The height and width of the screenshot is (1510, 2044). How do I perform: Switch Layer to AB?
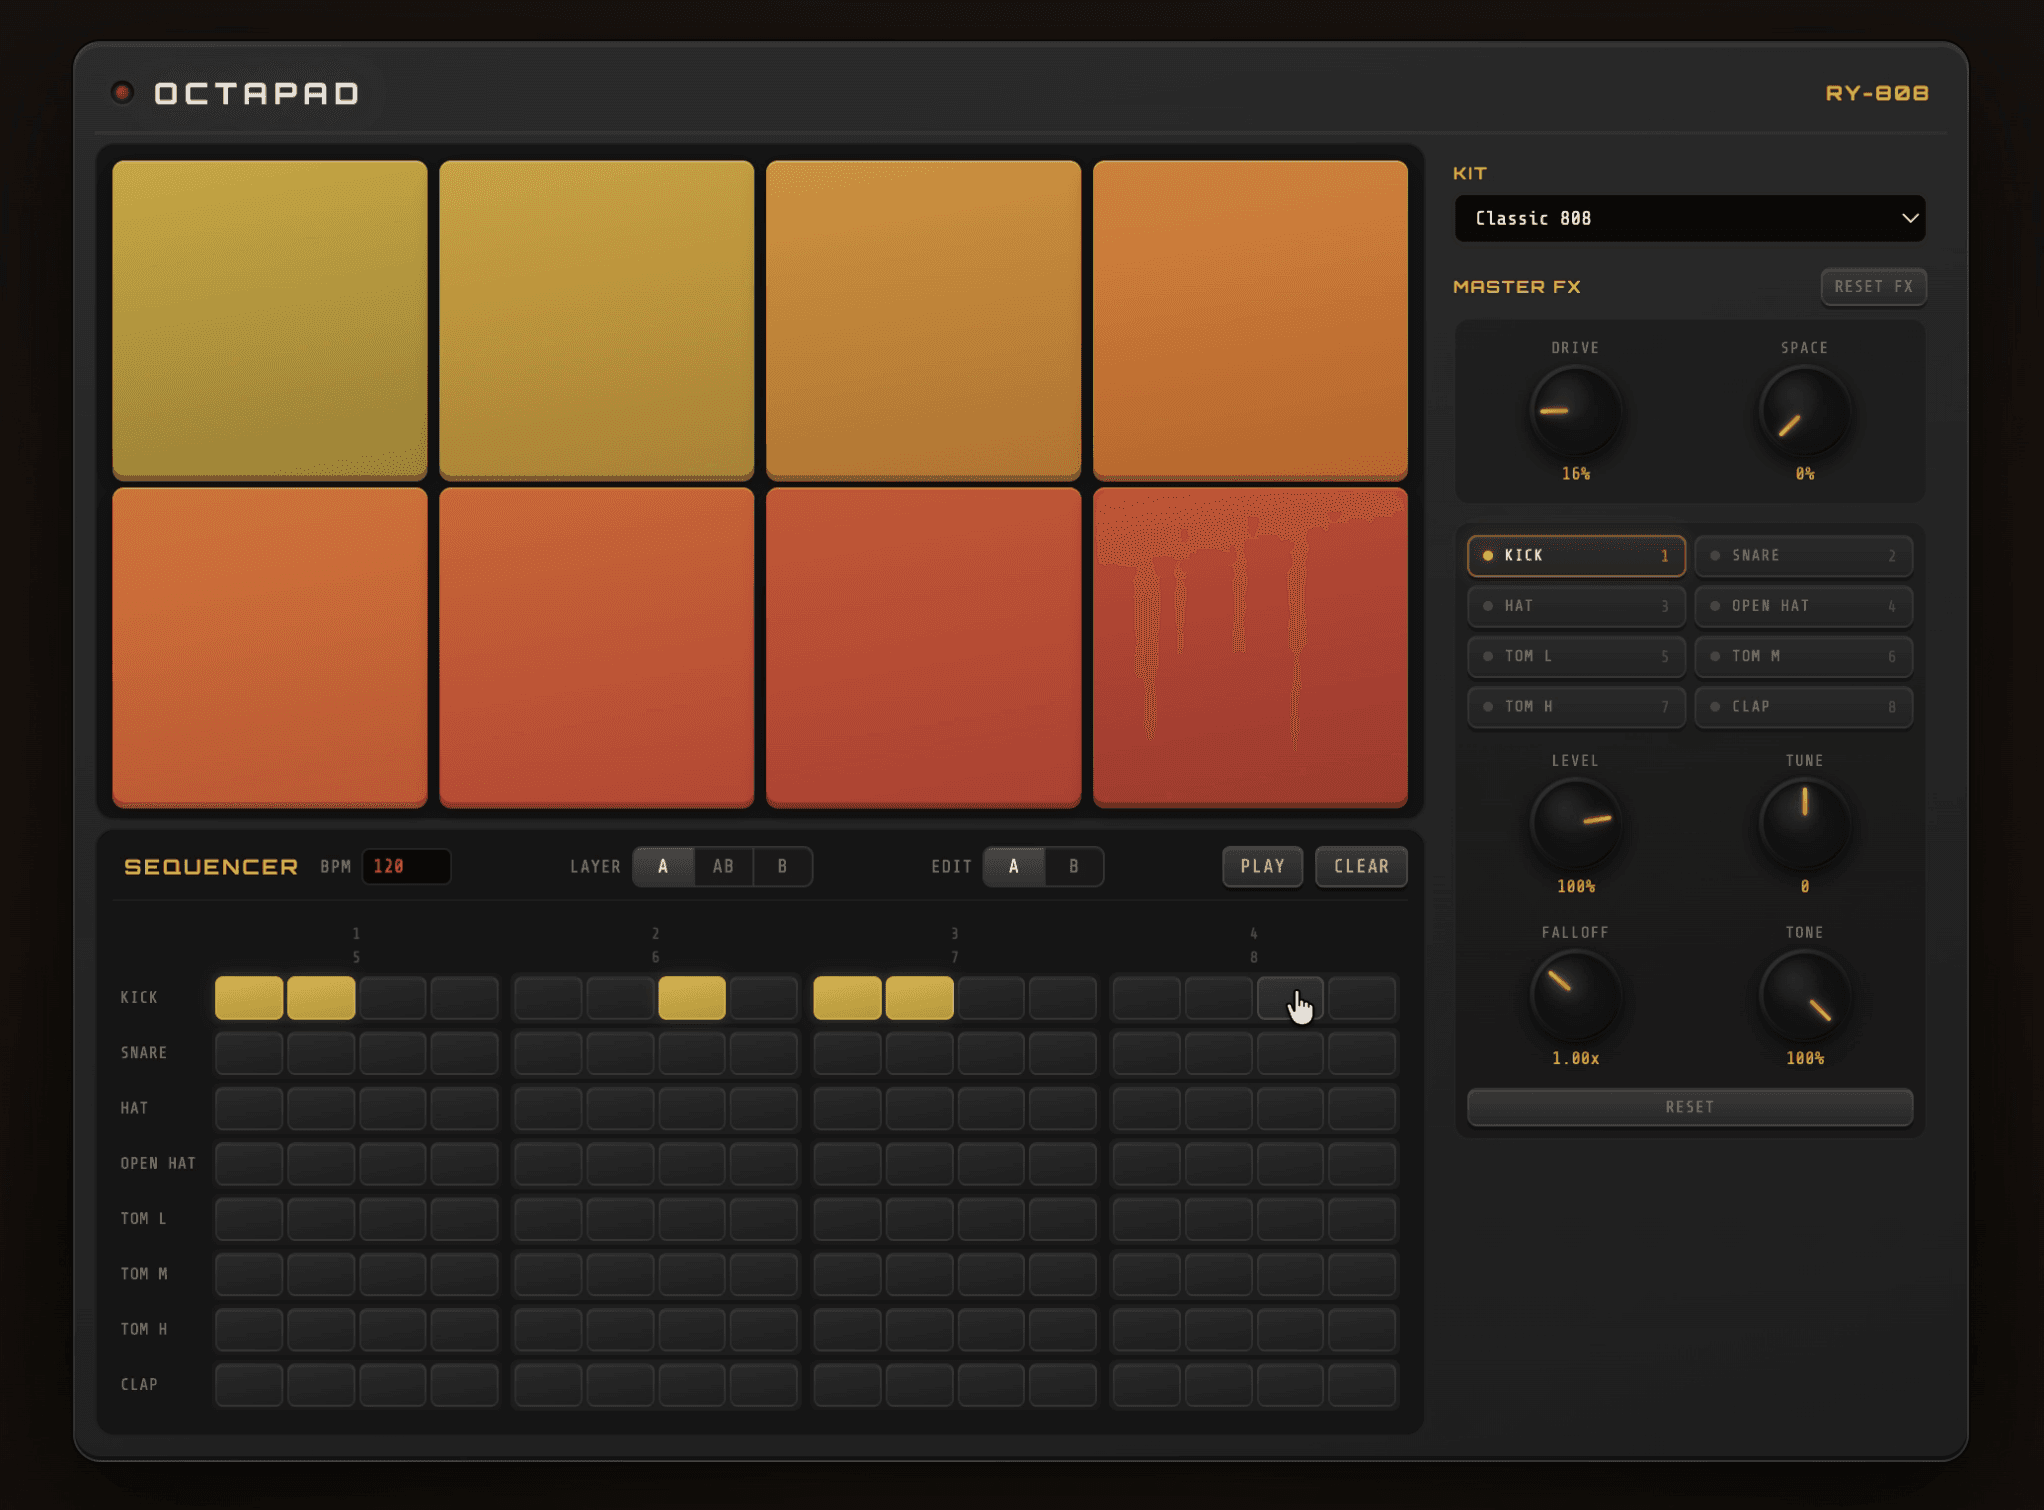click(x=722, y=866)
